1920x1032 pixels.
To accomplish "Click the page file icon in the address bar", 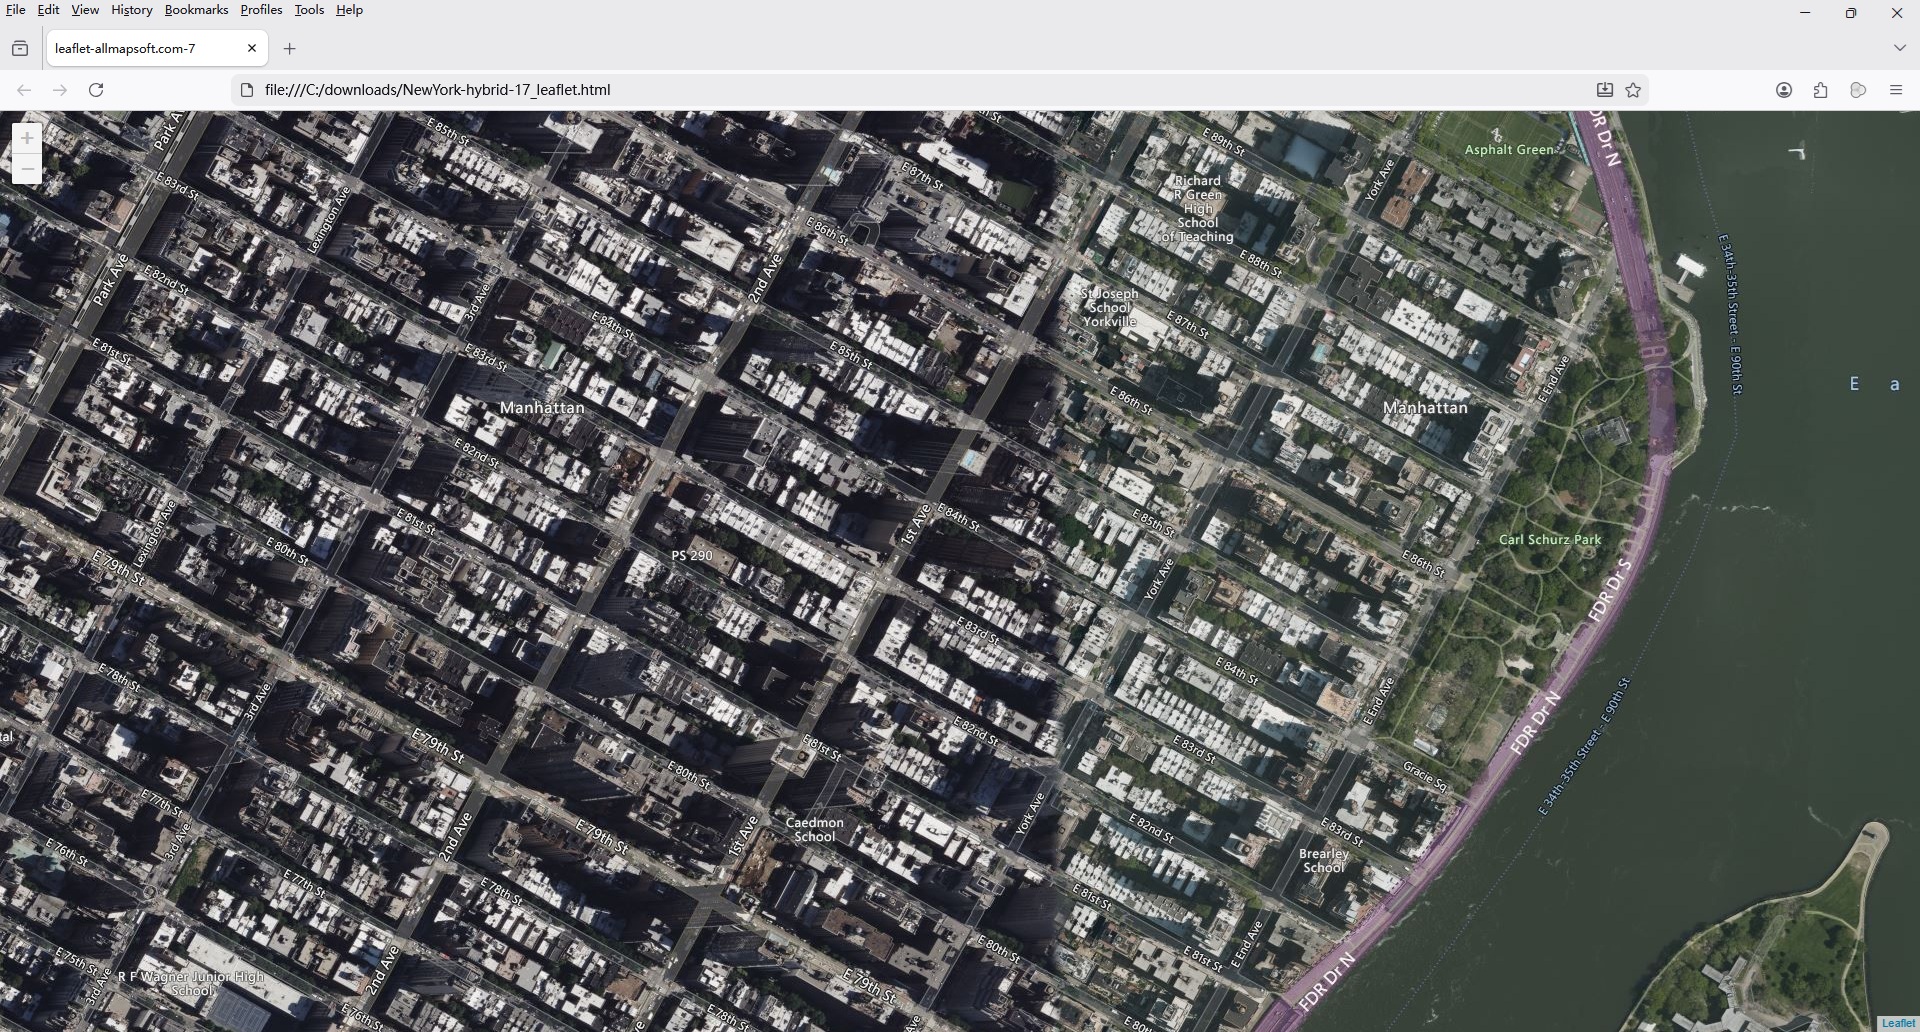I will pyautogui.click(x=247, y=90).
